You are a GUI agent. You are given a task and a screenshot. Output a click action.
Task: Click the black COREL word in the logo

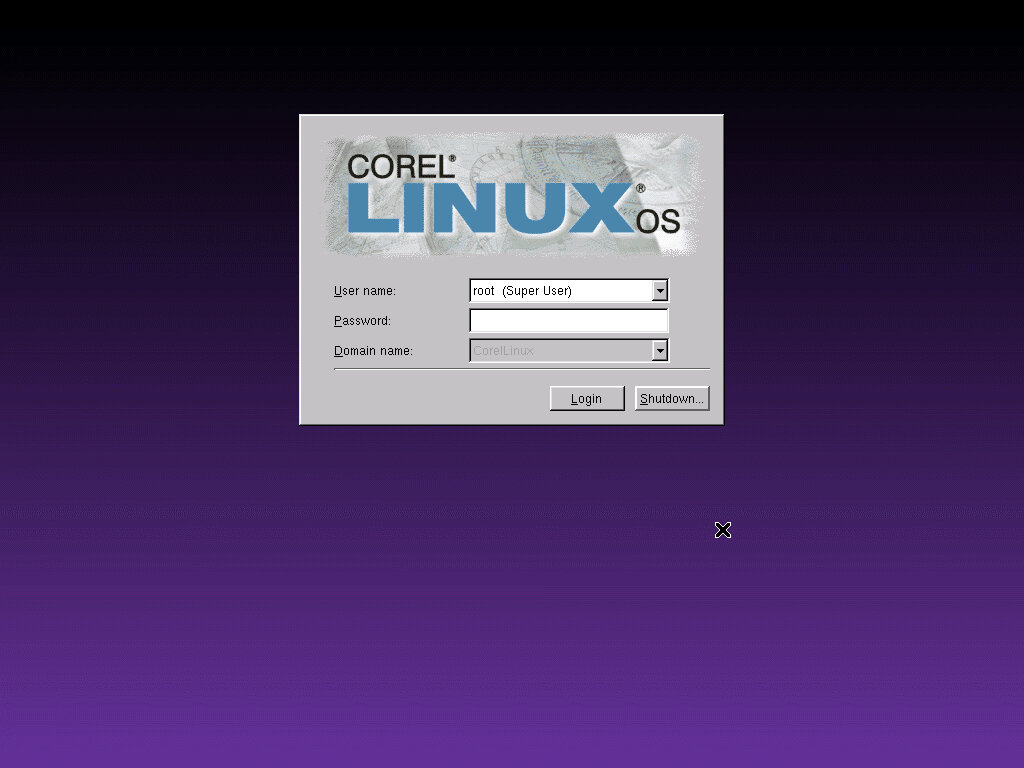click(x=398, y=167)
